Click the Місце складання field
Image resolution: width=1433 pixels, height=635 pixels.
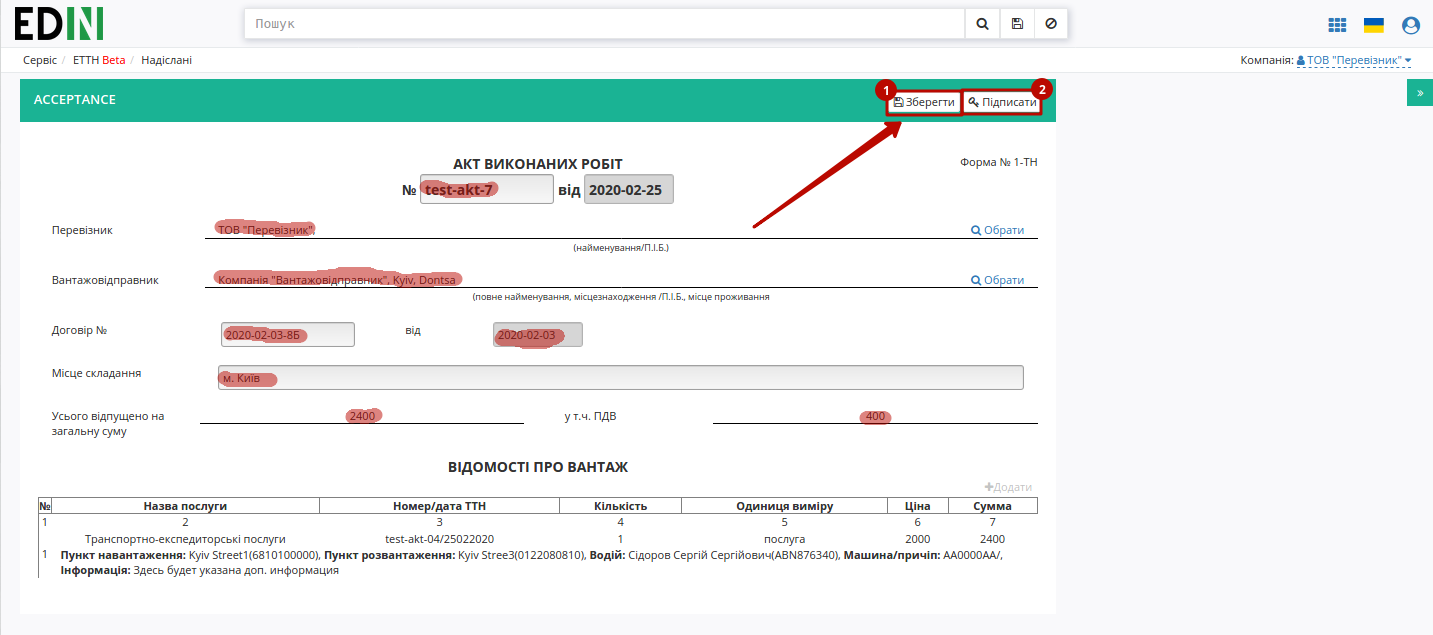tap(621, 377)
